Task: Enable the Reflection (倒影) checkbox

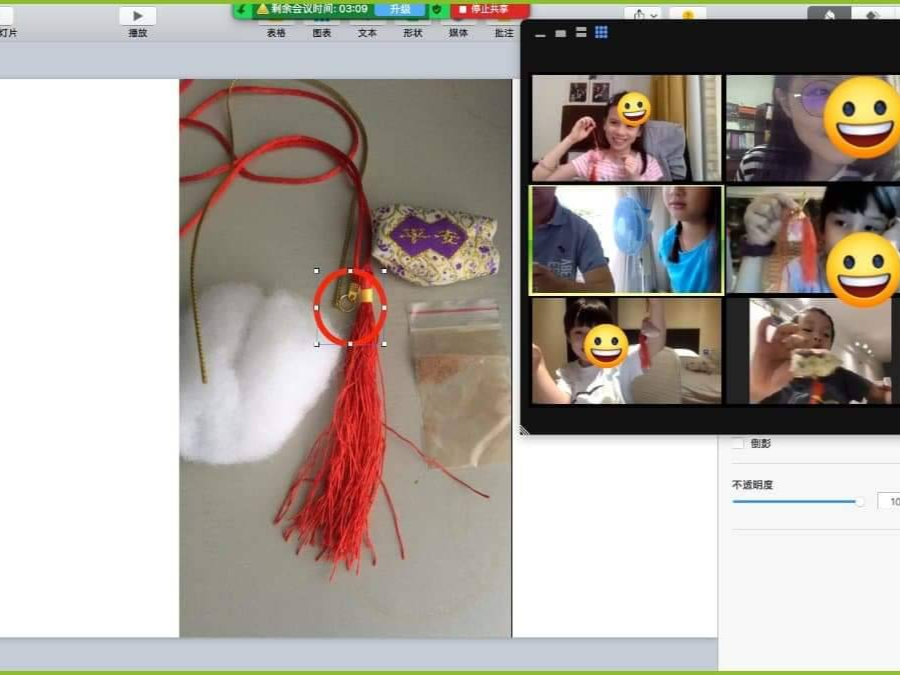Action: click(x=738, y=443)
